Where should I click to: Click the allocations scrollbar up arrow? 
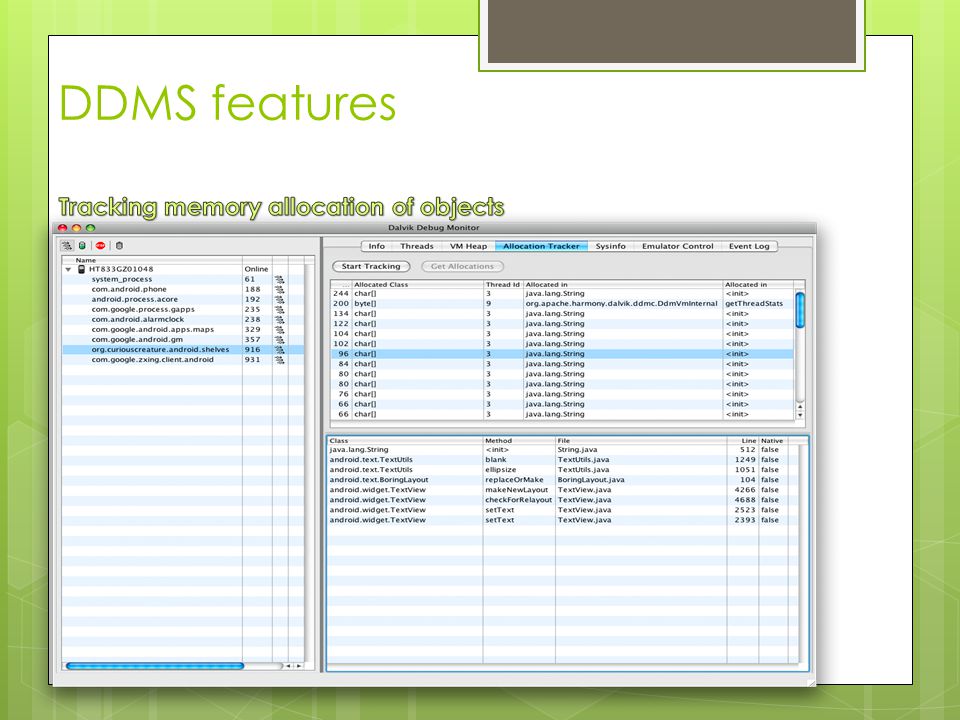[x=800, y=407]
